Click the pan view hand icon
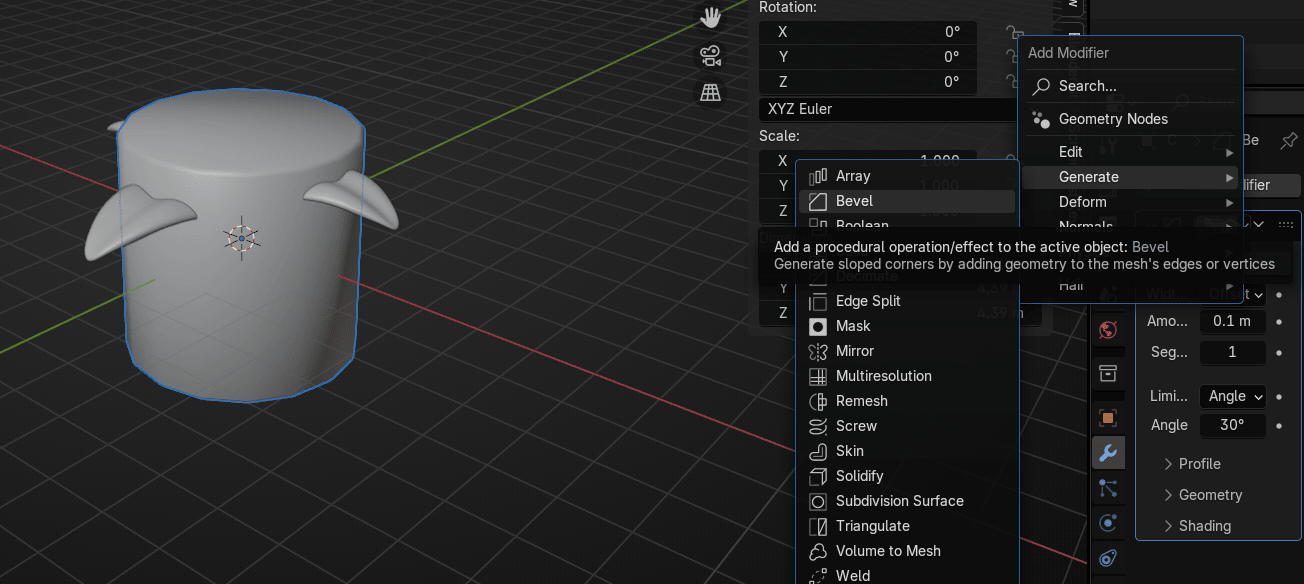The image size is (1304, 584). click(710, 17)
